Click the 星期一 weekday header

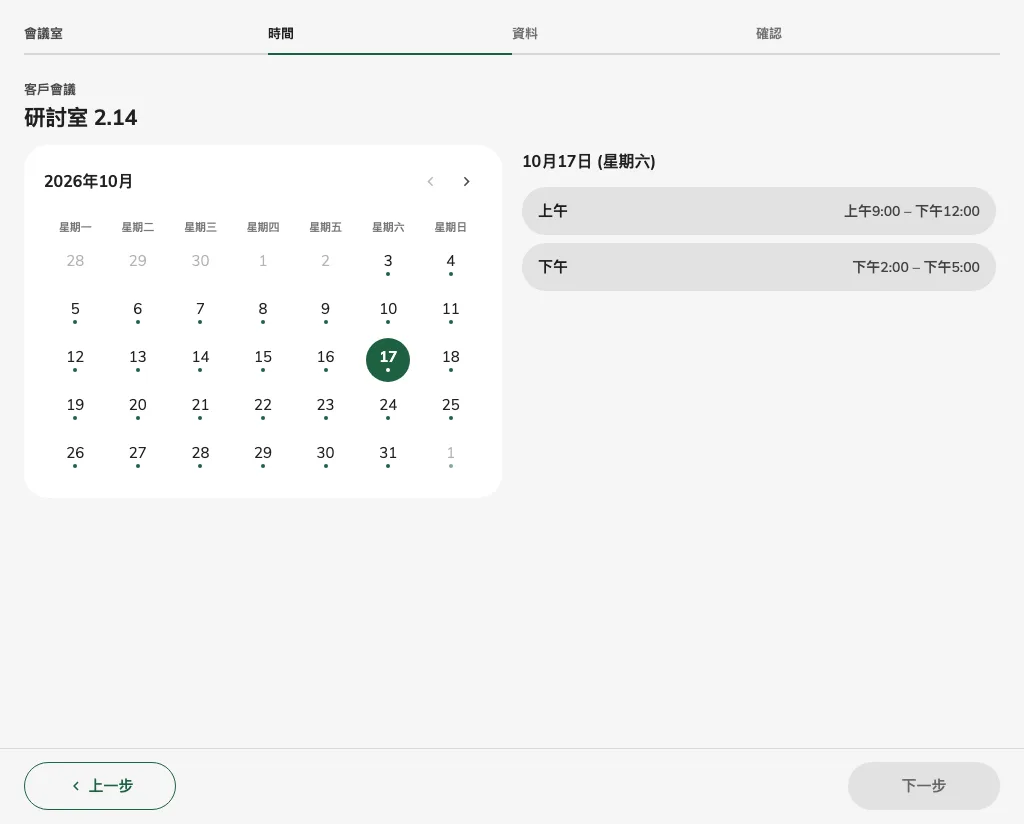click(x=75, y=227)
